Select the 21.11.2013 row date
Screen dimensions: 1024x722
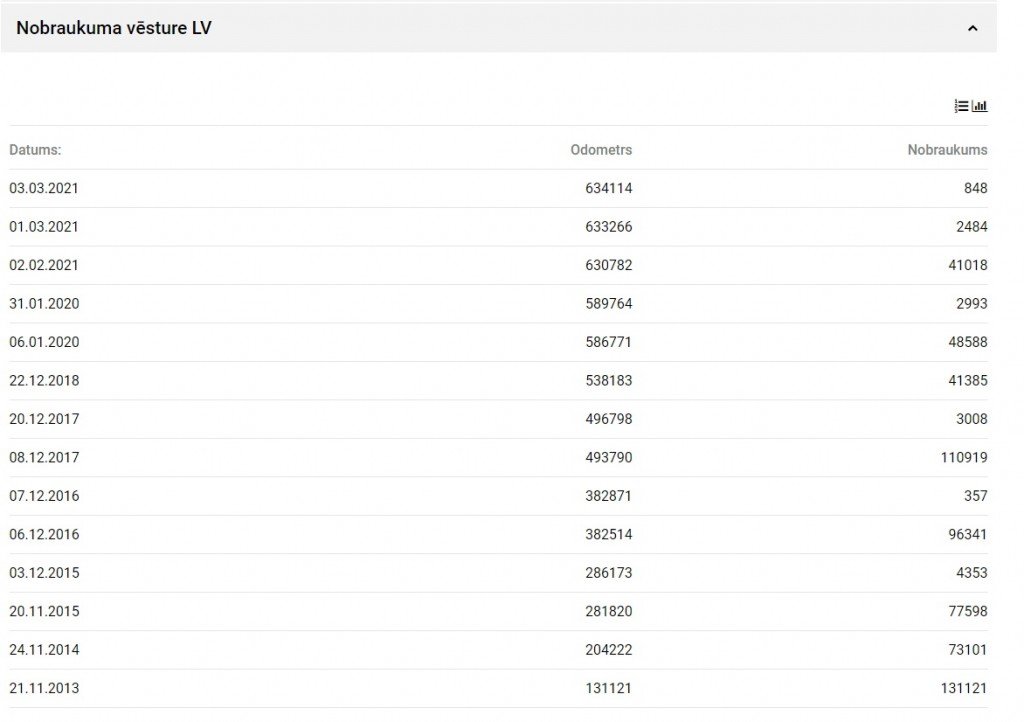[44, 688]
